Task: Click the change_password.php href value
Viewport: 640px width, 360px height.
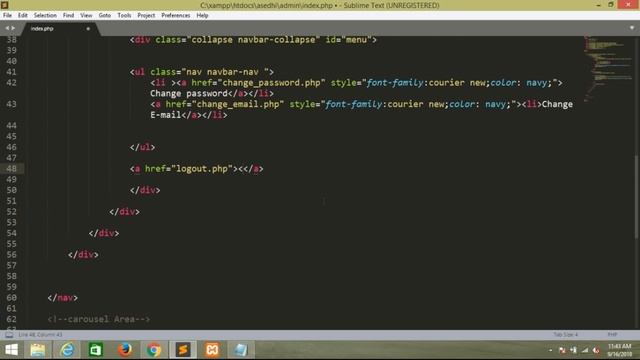Action: (x=271, y=83)
